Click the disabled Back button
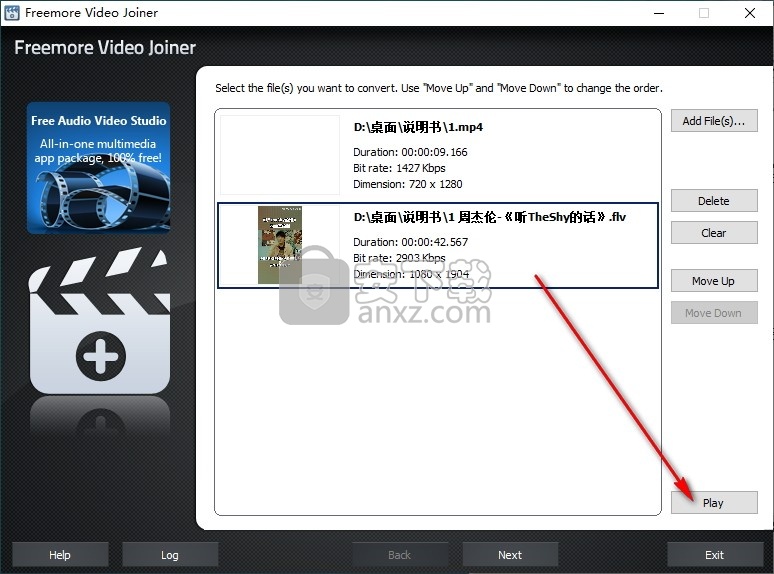Image resolution: width=774 pixels, height=574 pixels. [x=400, y=555]
